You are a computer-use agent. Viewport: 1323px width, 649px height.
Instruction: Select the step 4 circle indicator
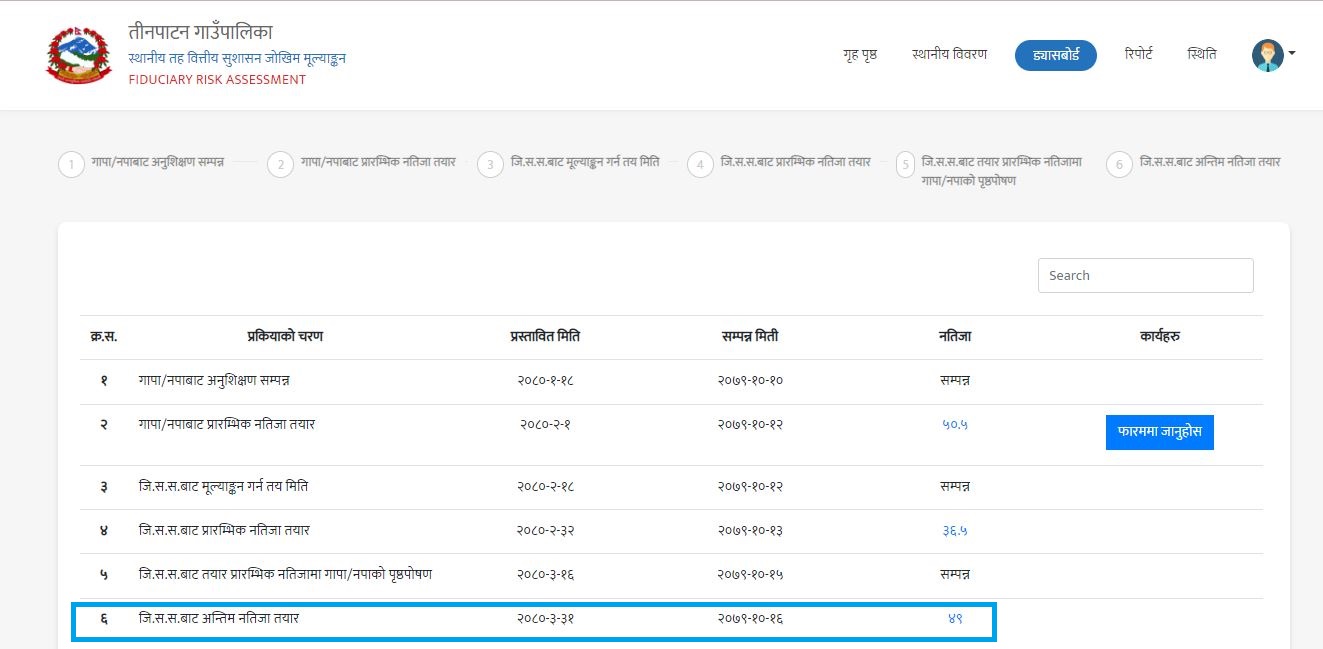click(x=700, y=165)
